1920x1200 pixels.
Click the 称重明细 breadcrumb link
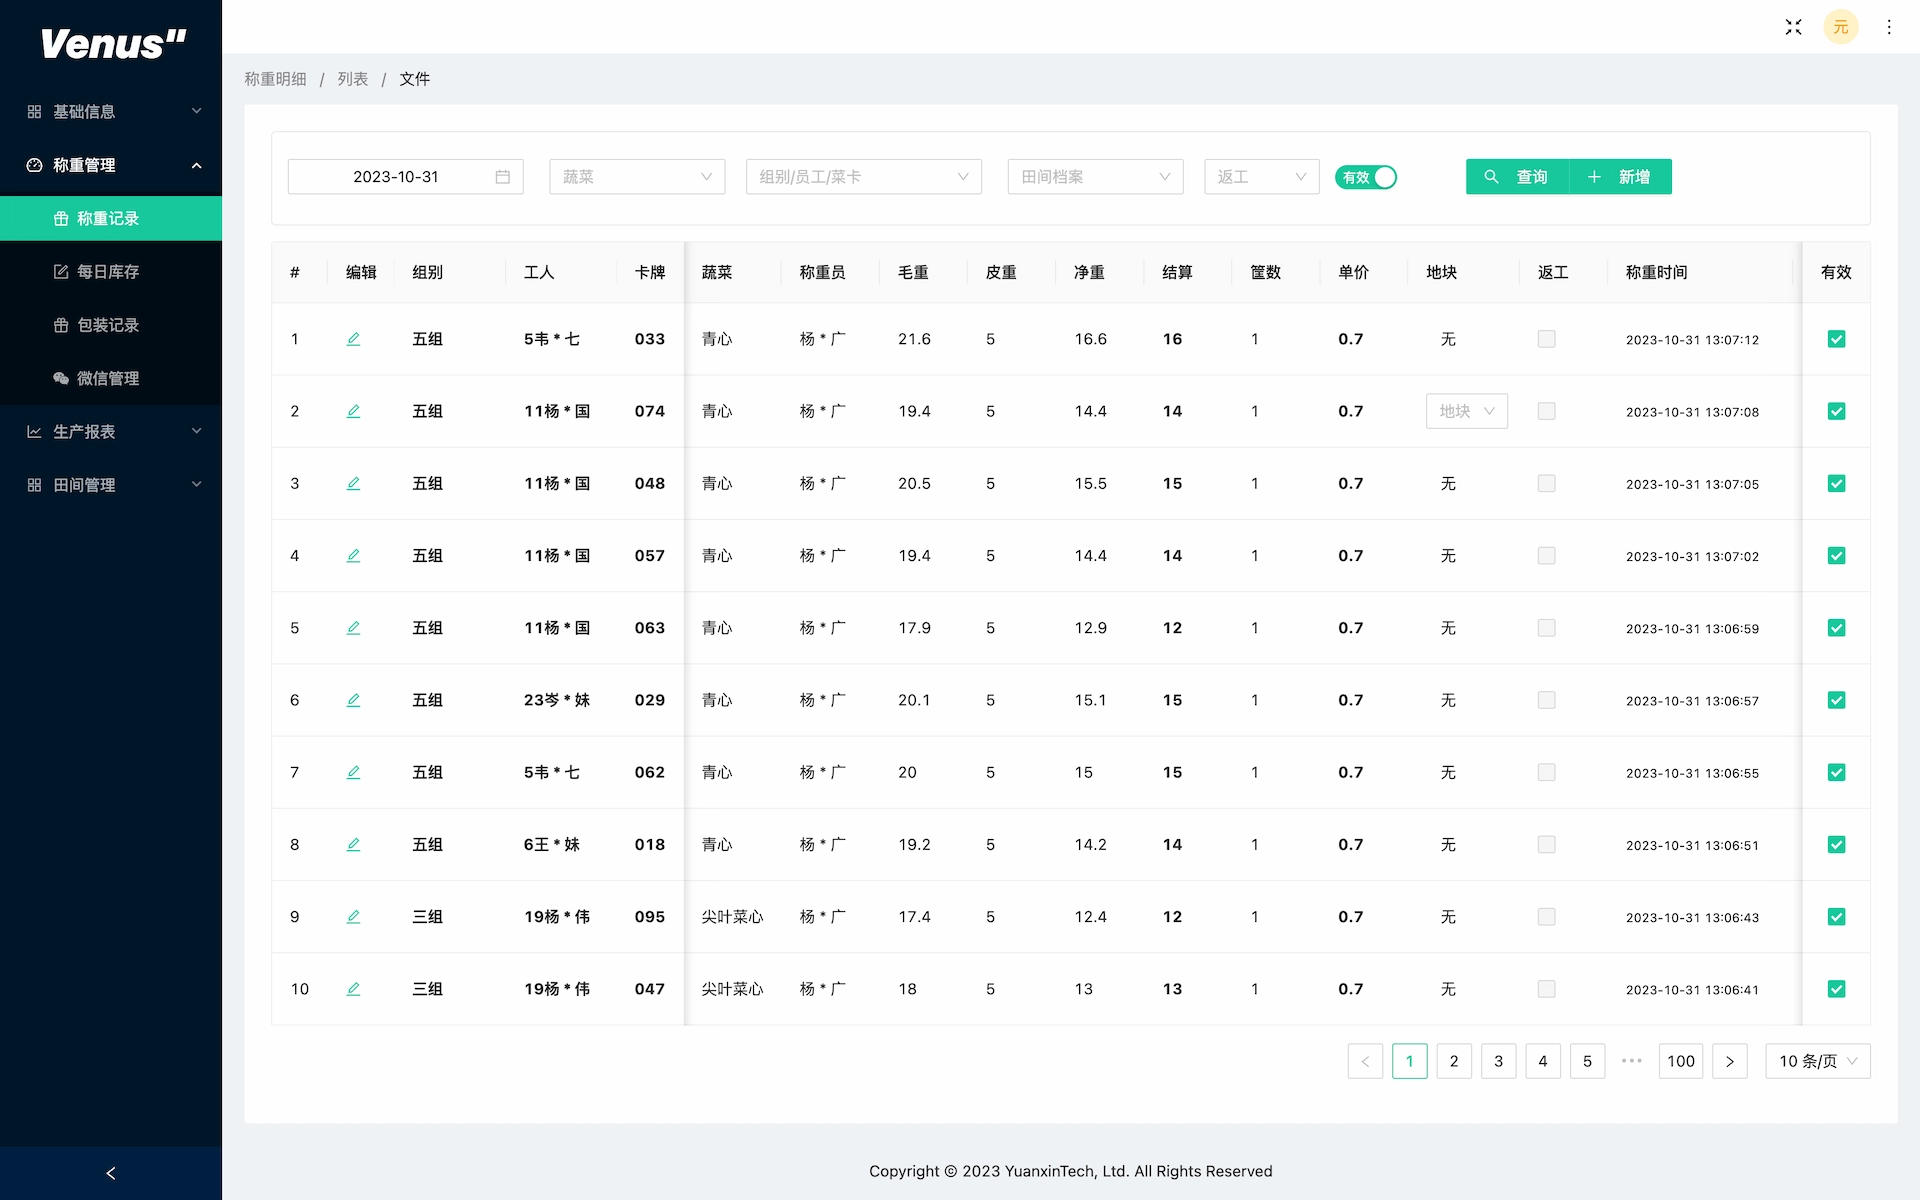[x=276, y=79]
